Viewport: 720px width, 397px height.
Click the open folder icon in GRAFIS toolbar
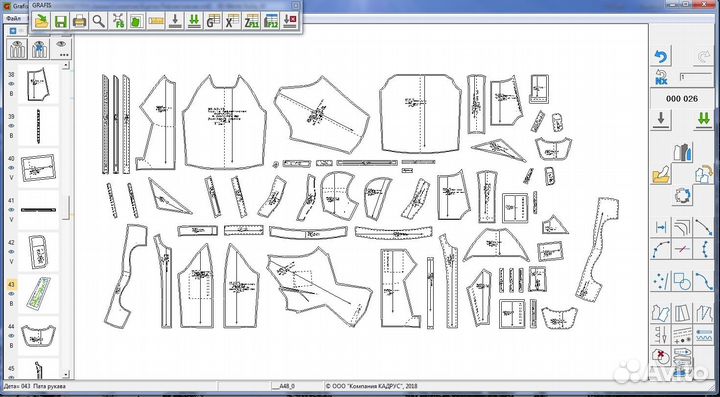tap(41, 21)
